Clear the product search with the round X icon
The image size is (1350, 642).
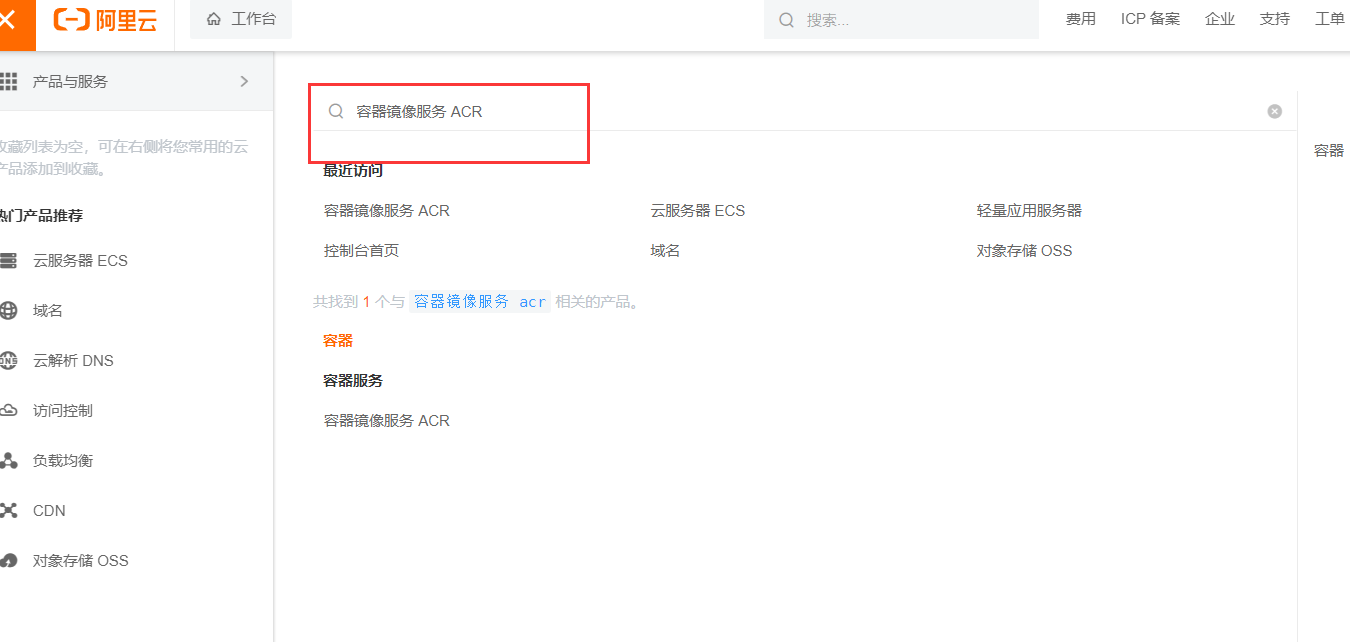1274,111
